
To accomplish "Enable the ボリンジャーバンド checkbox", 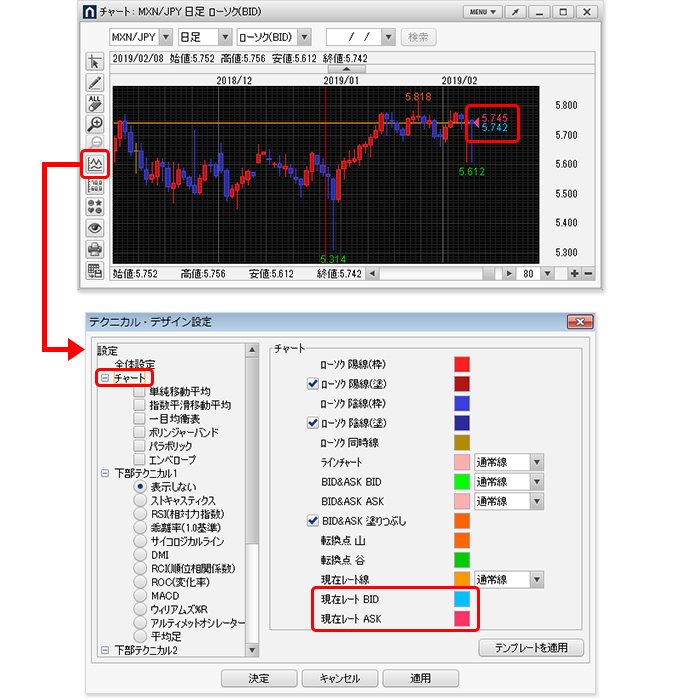I will pyautogui.click(x=139, y=432).
